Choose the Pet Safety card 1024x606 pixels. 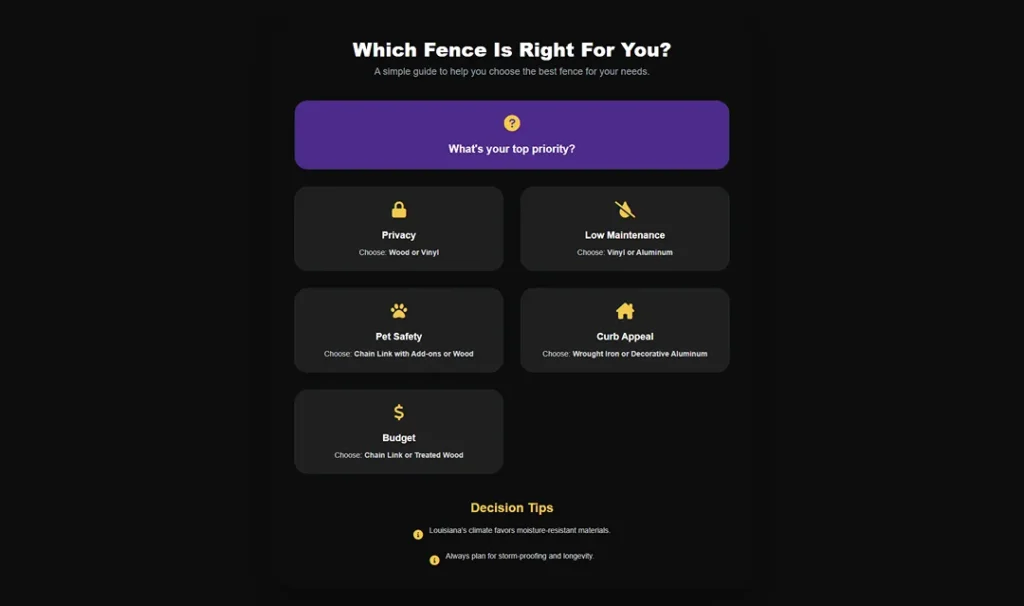point(398,330)
